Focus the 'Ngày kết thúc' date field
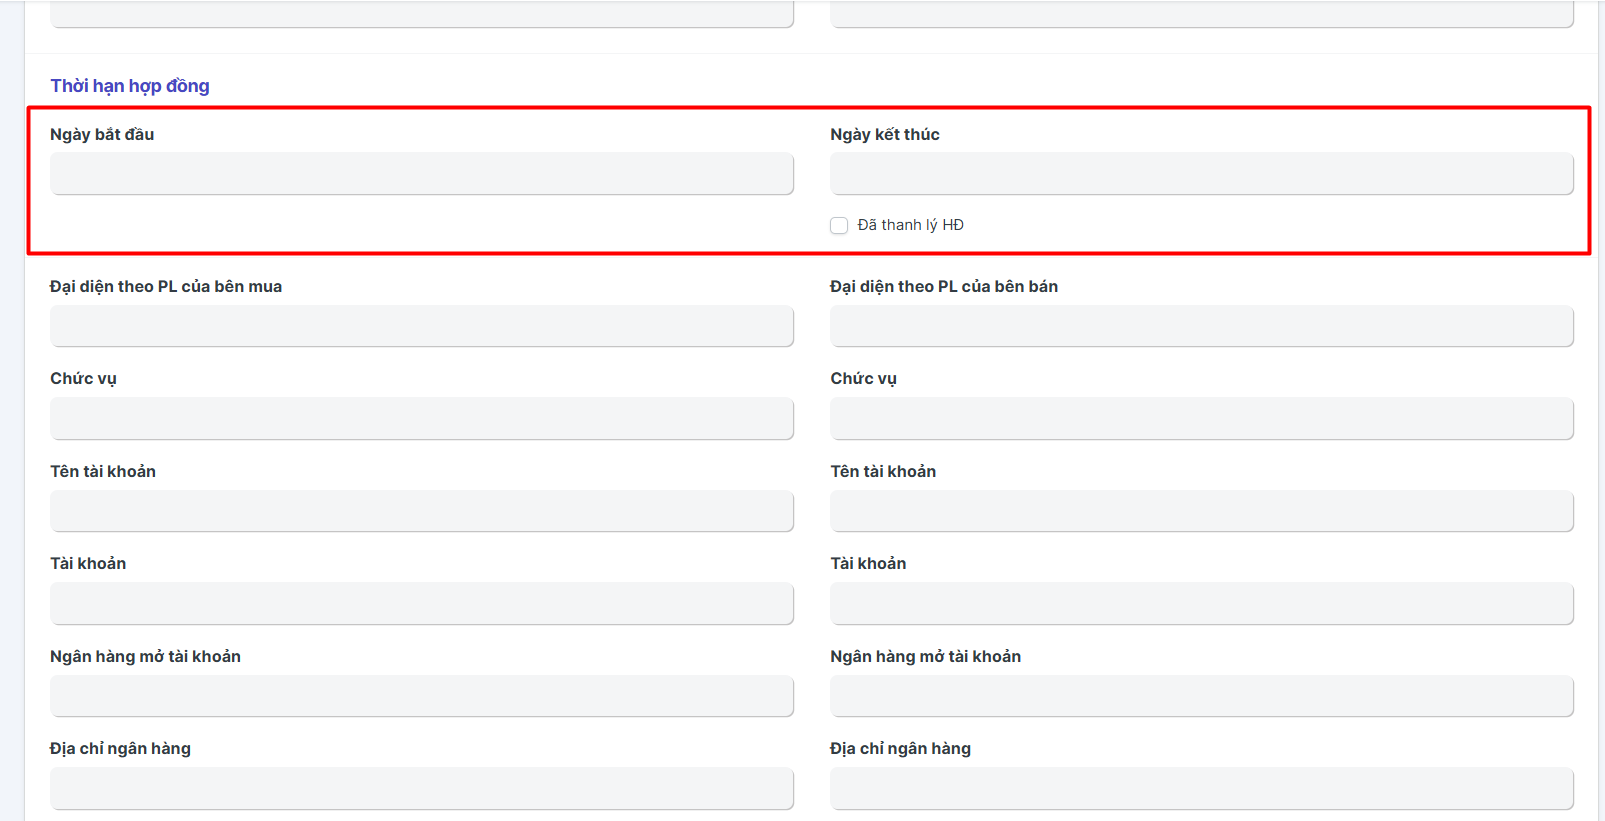 click(x=1201, y=174)
